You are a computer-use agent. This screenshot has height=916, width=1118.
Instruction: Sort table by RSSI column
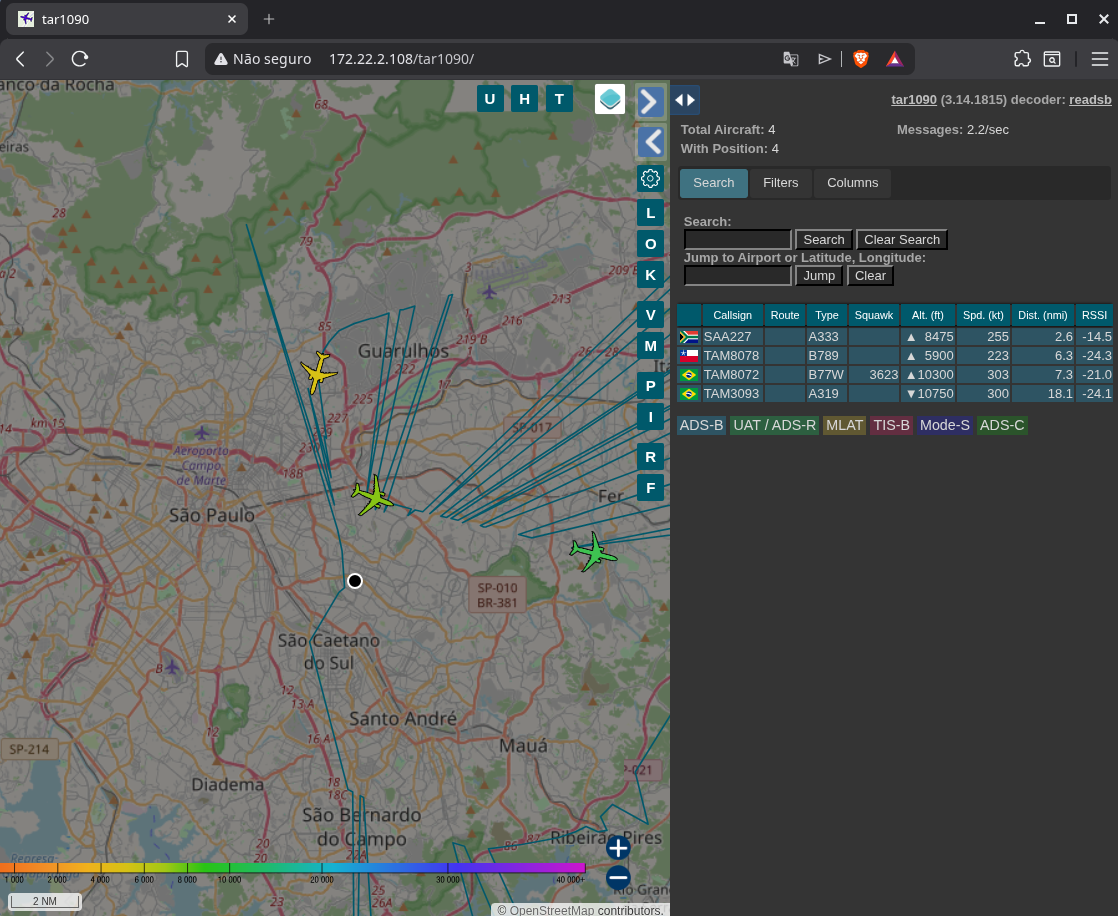point(1094,315)
